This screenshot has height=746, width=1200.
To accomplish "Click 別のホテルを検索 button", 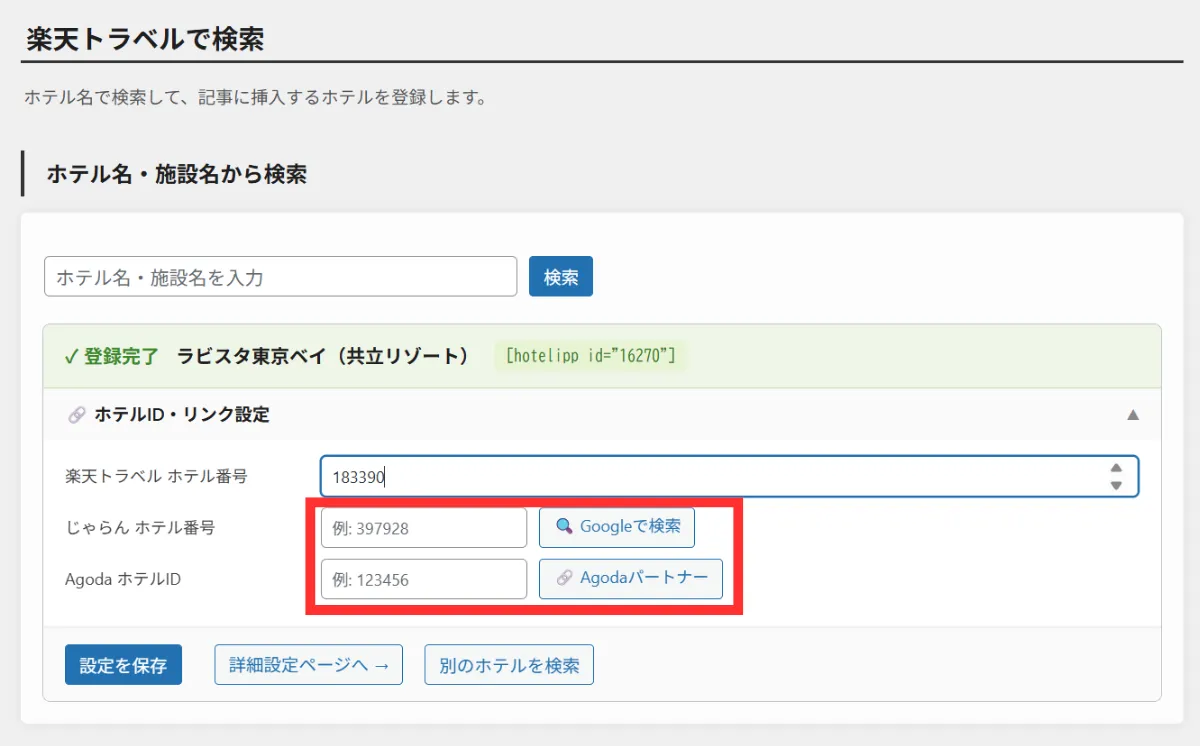I will point(509,665).
